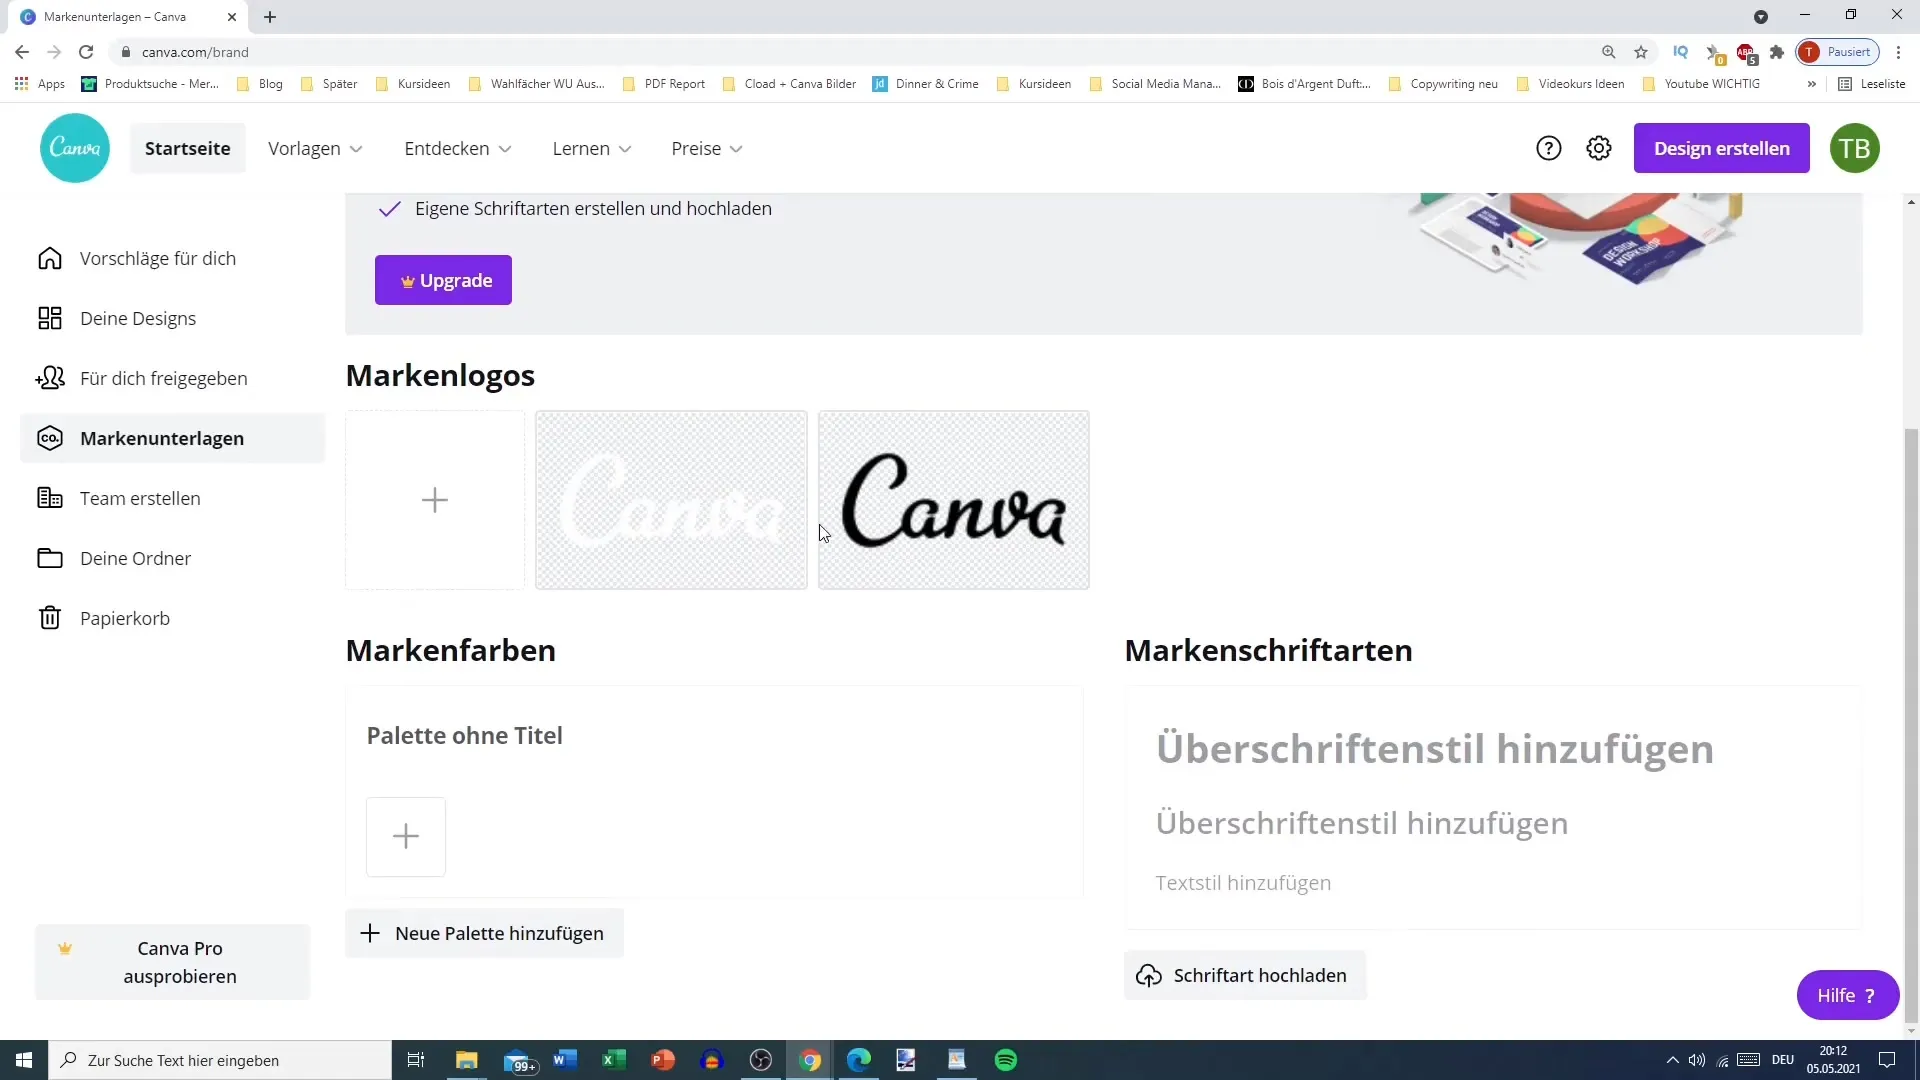Open Word from the taskbar
This screenshot has height=1080, width=1920.
[565, 1060]
